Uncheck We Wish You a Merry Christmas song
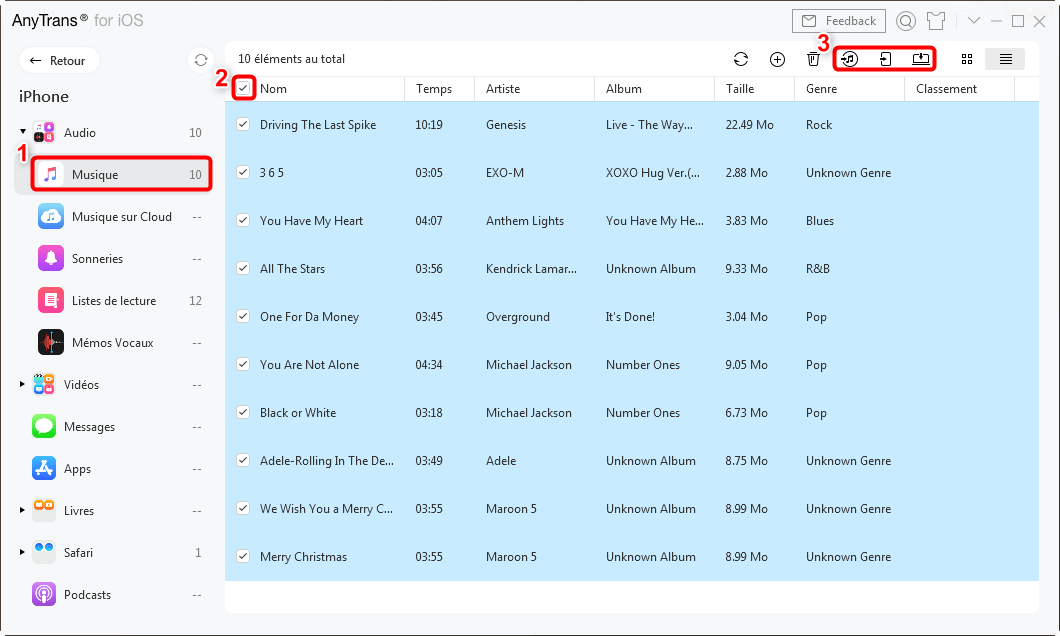 [243, 508]
